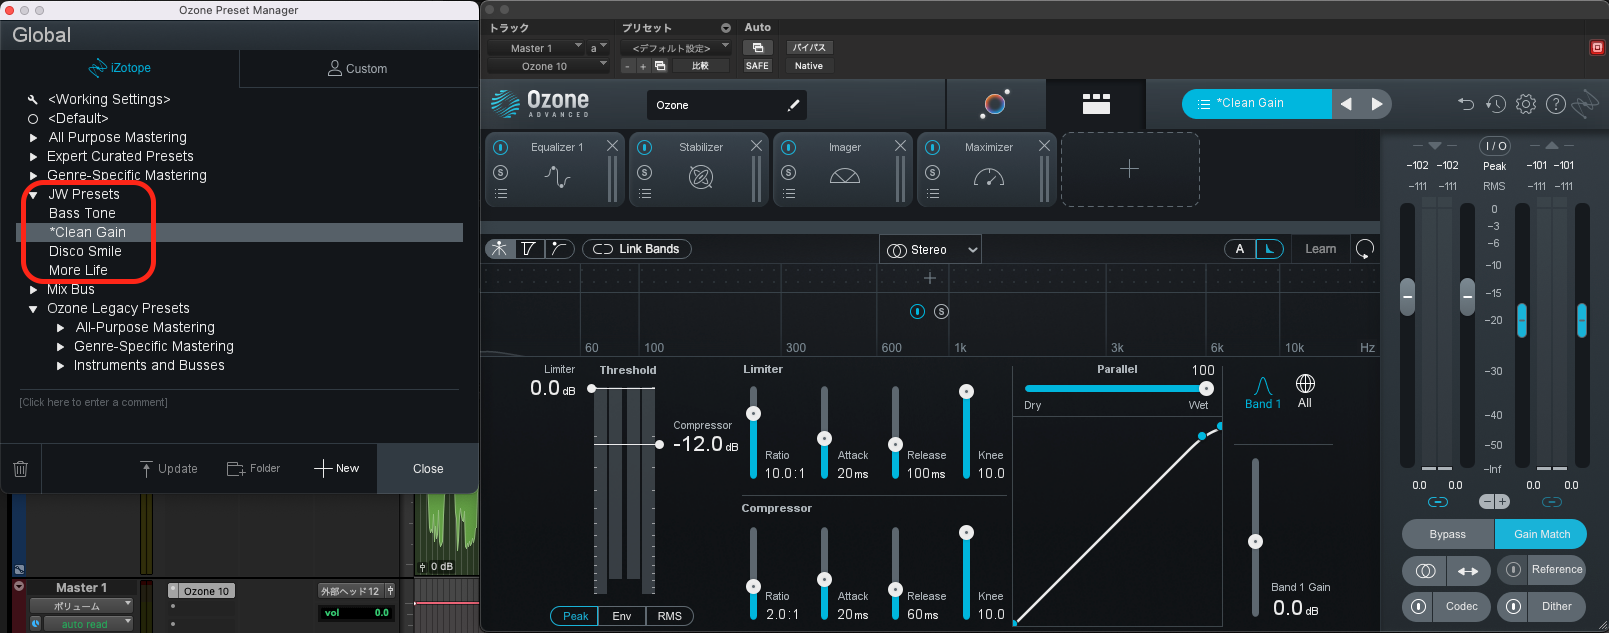Enable the Dither toggle
Viewport: 1609px width, 633px height.
point(1513,606)
